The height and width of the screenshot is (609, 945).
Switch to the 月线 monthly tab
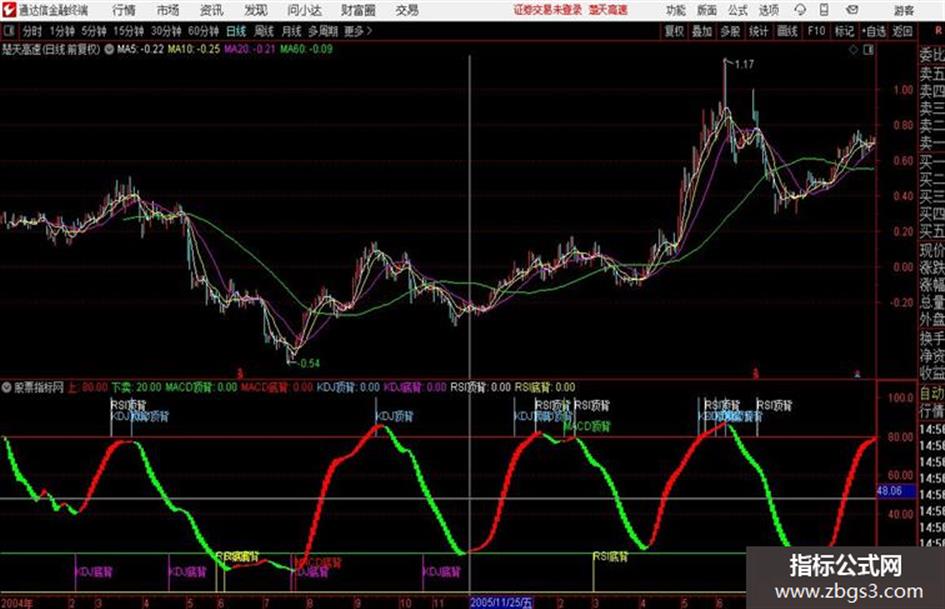tap(292, 31)
